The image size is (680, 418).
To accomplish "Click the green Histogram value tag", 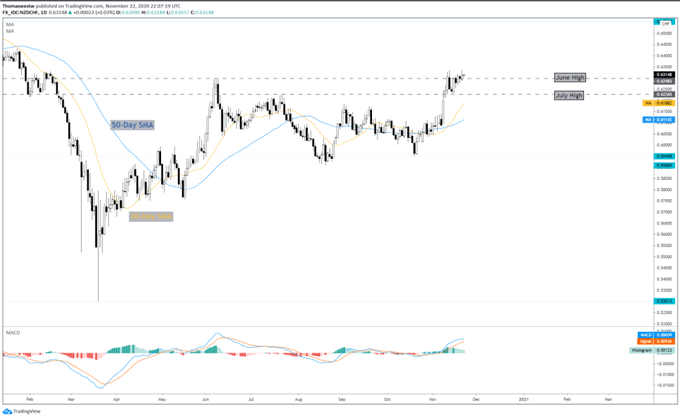I will 652,350.
